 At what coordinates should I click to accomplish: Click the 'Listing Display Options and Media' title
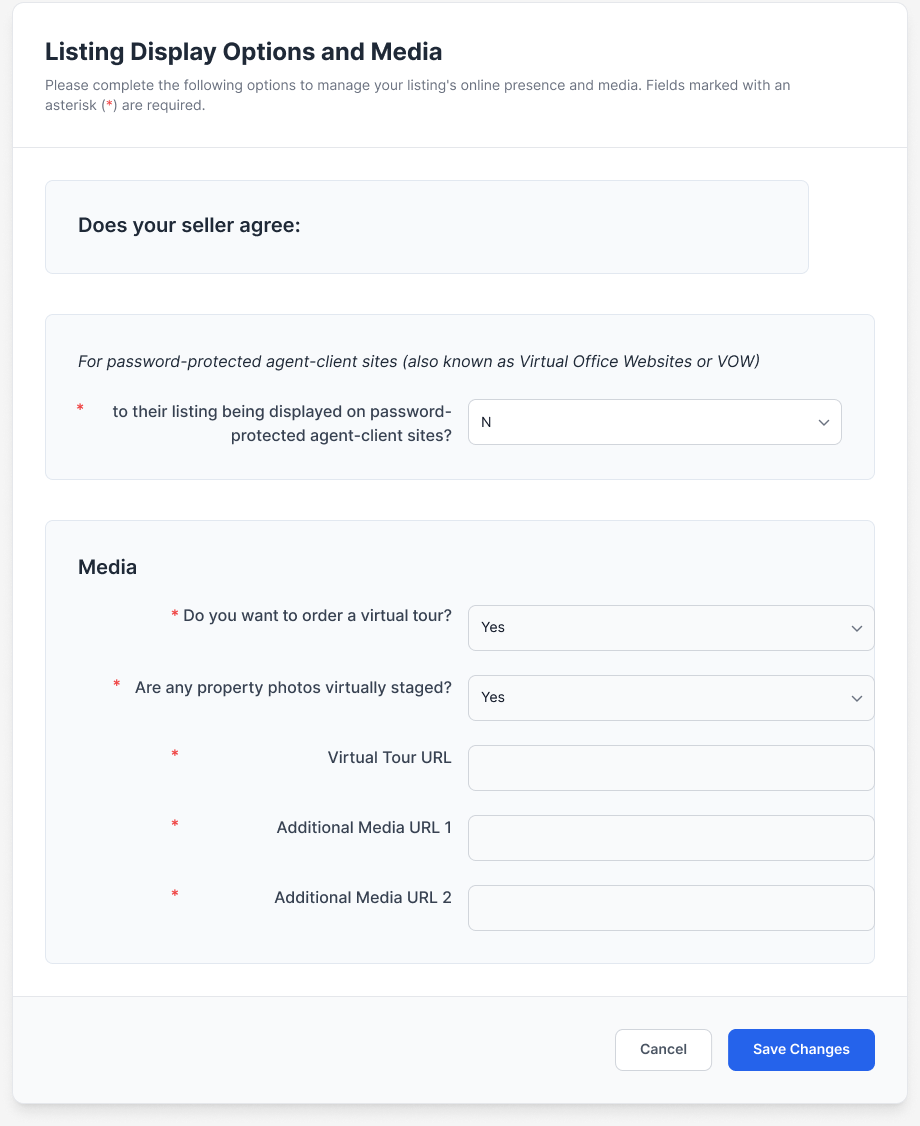point(243,52)
